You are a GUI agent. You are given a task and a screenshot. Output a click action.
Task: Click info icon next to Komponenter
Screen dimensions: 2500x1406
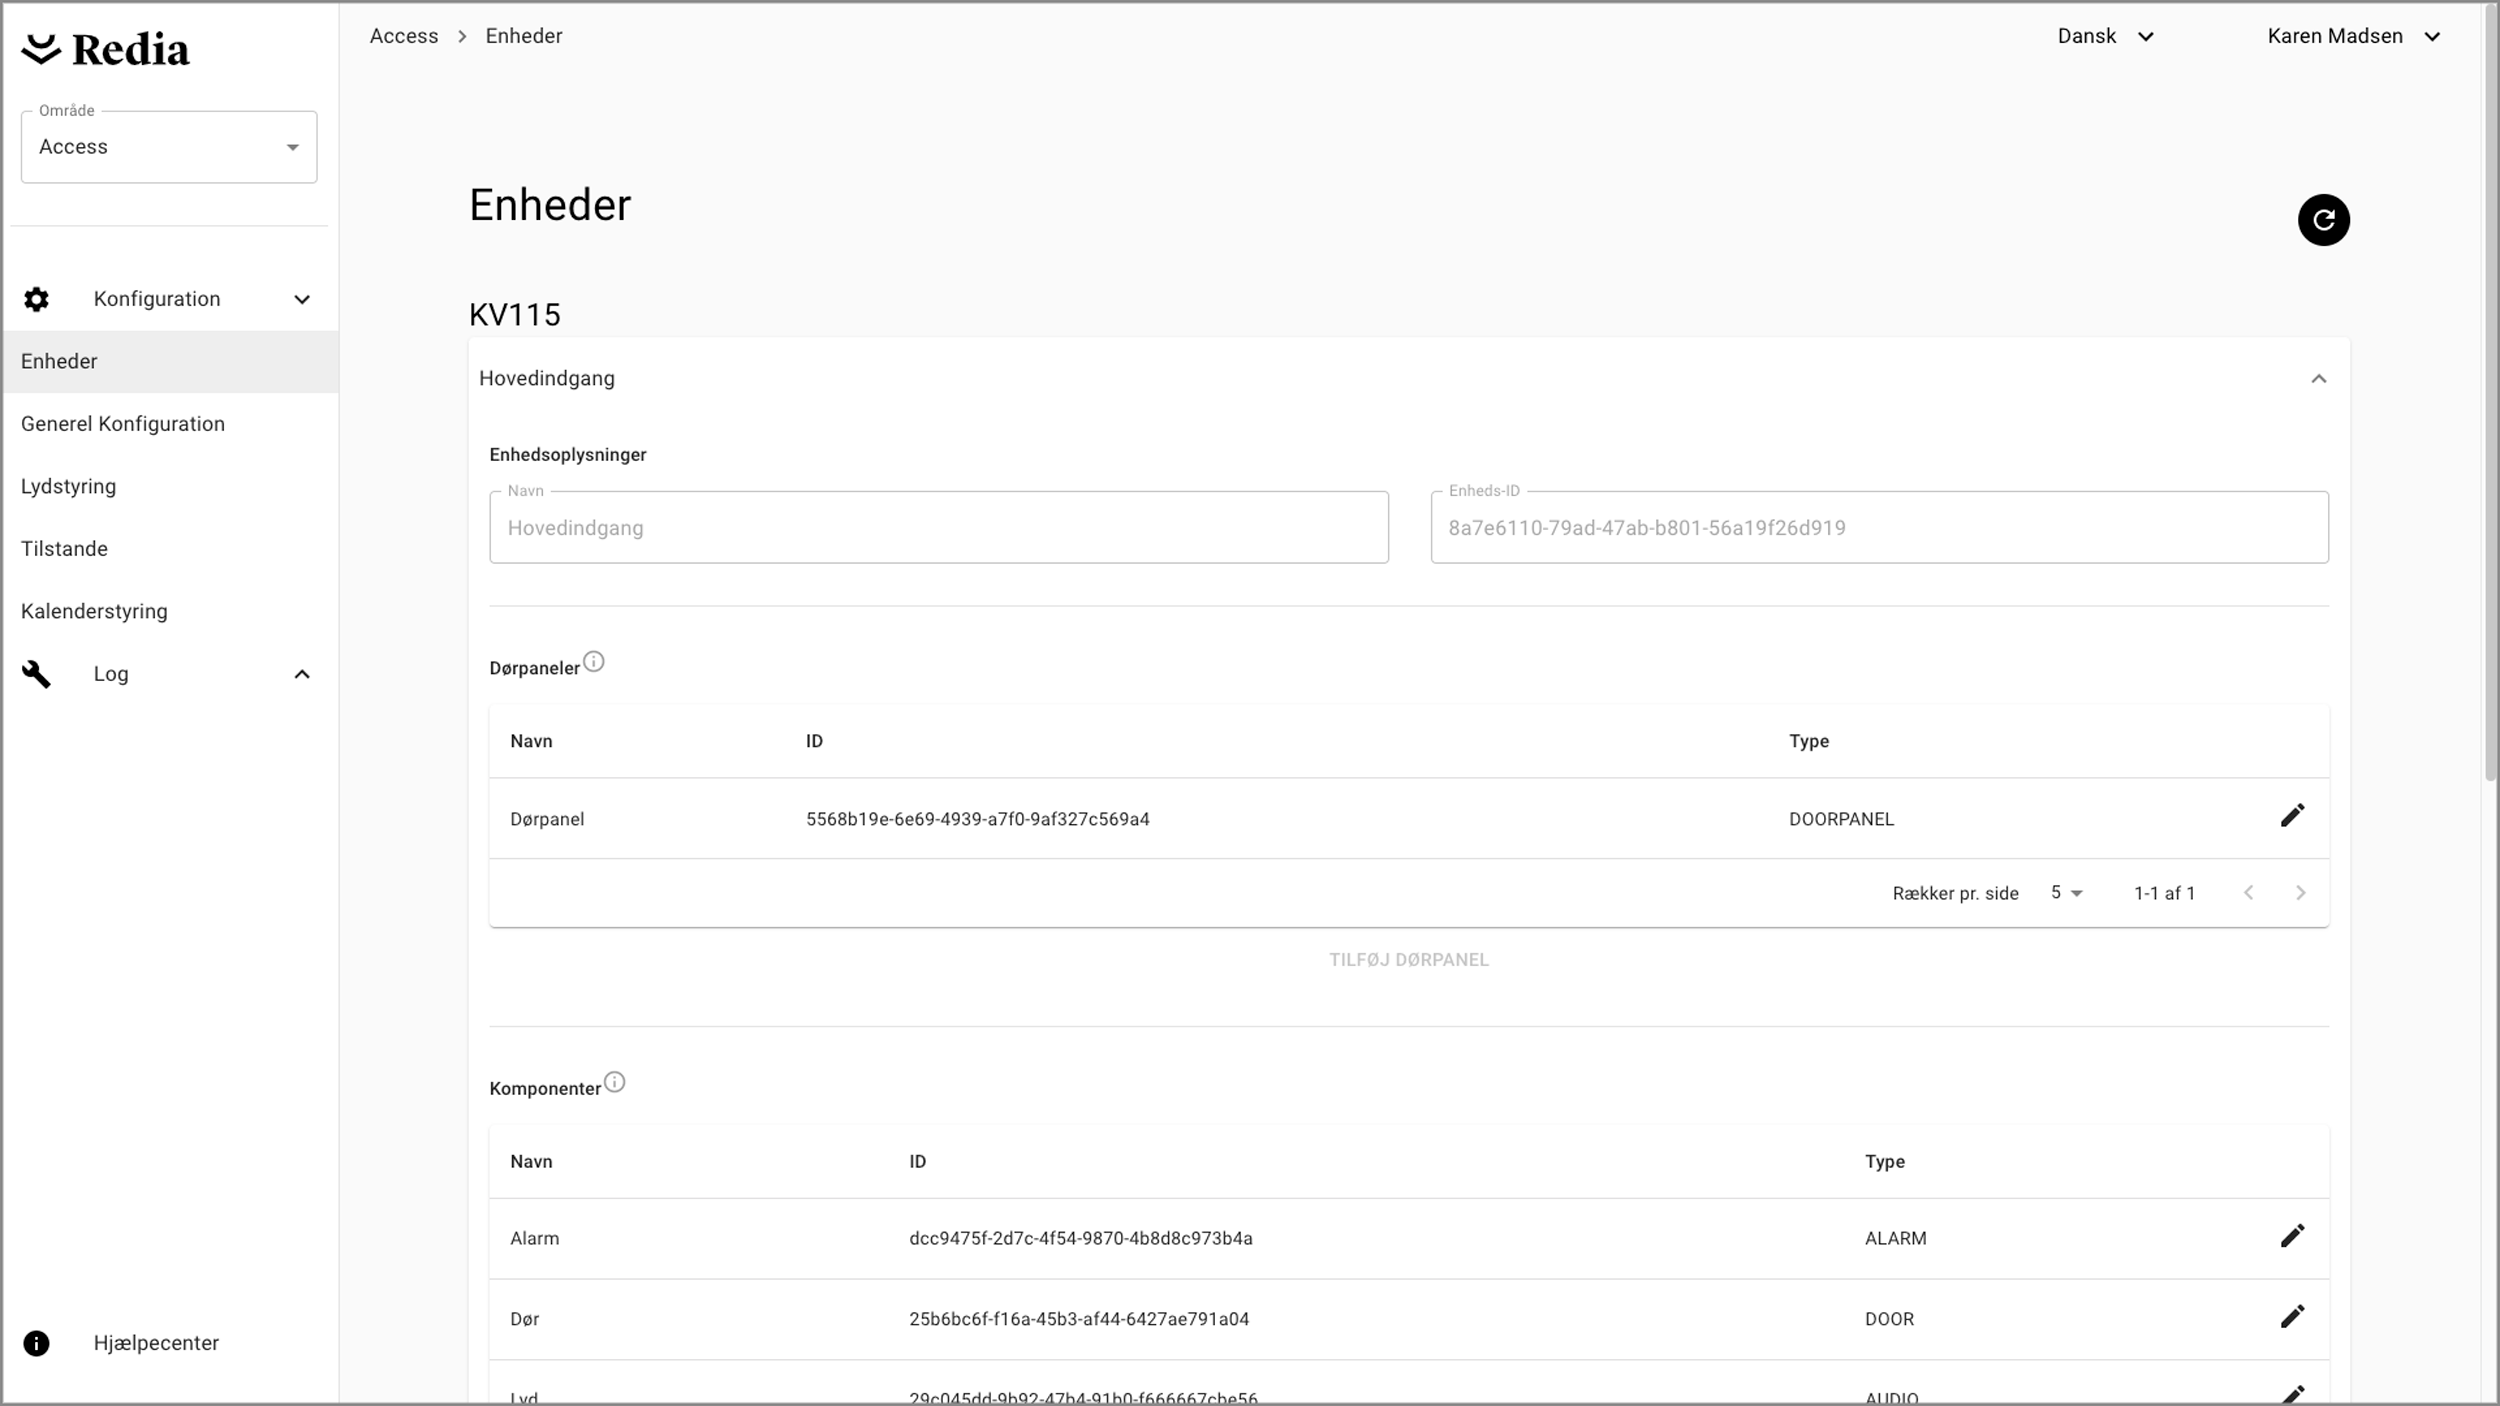coord(614,1082)
